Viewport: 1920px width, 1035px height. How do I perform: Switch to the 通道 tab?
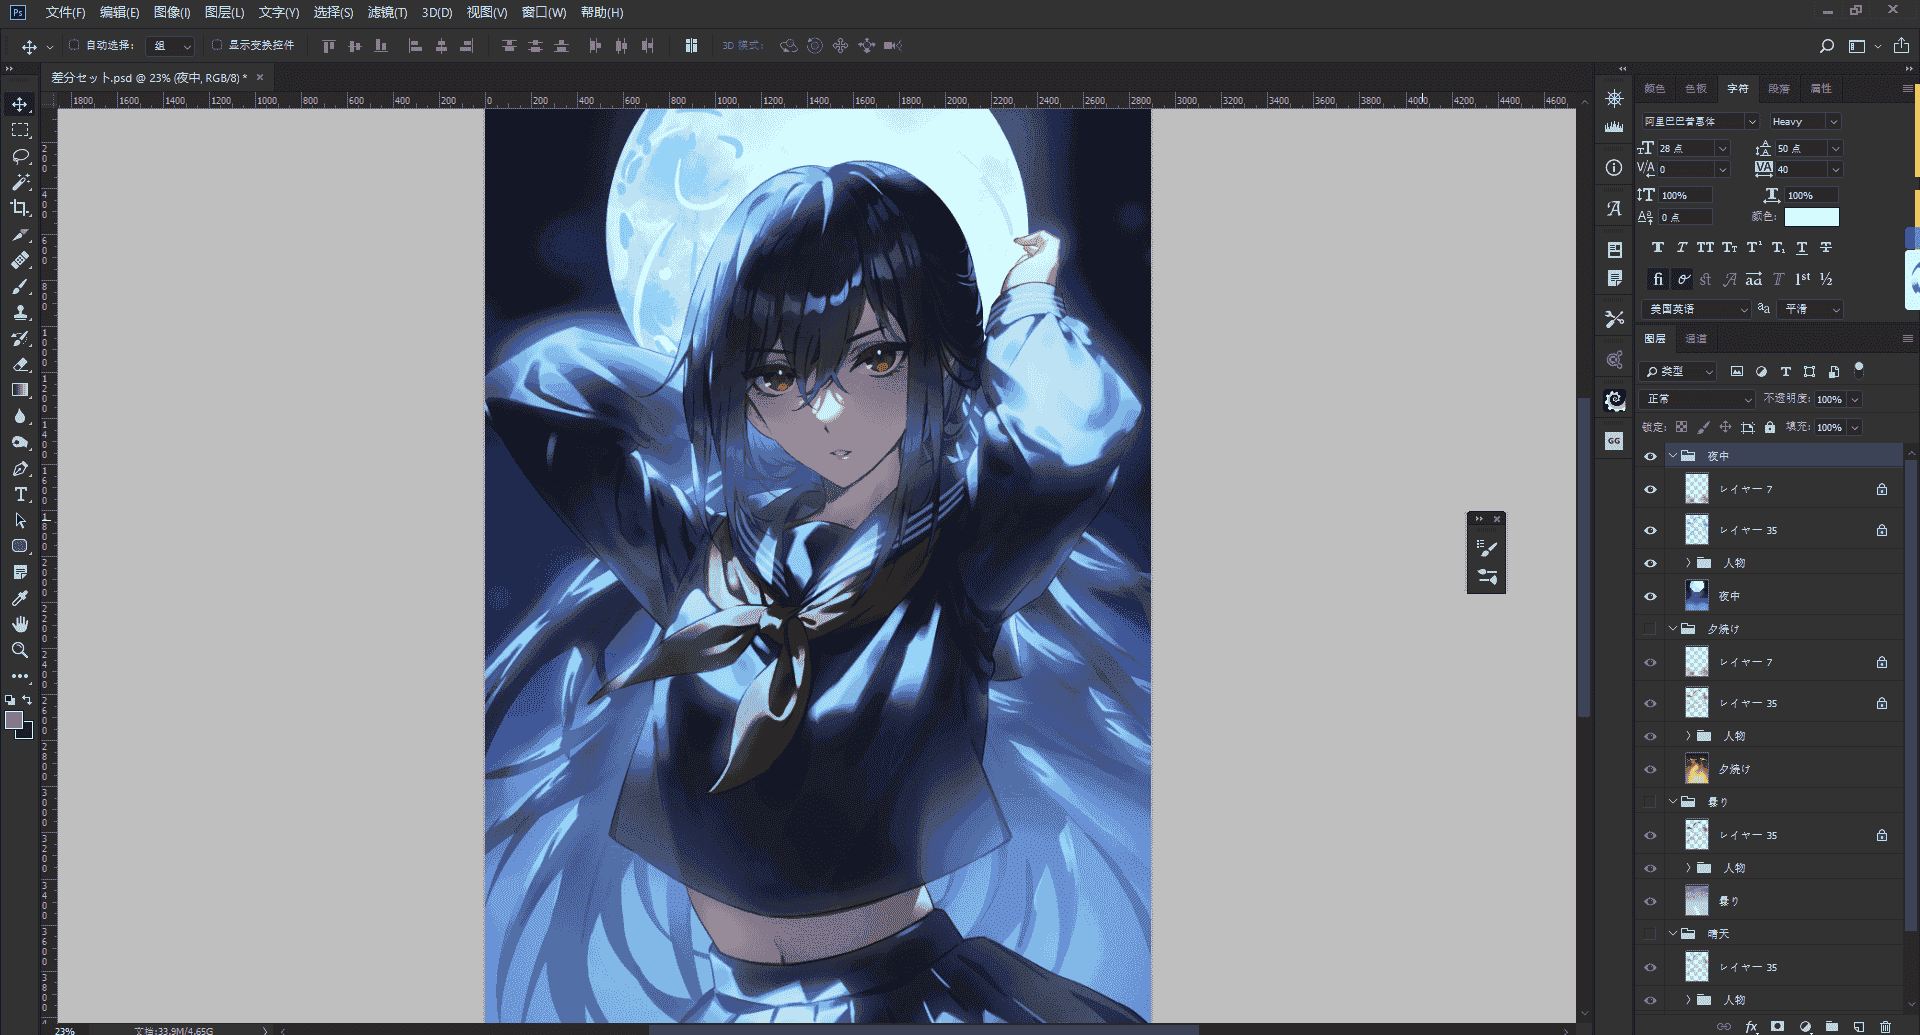click(x=1696, y=339)
